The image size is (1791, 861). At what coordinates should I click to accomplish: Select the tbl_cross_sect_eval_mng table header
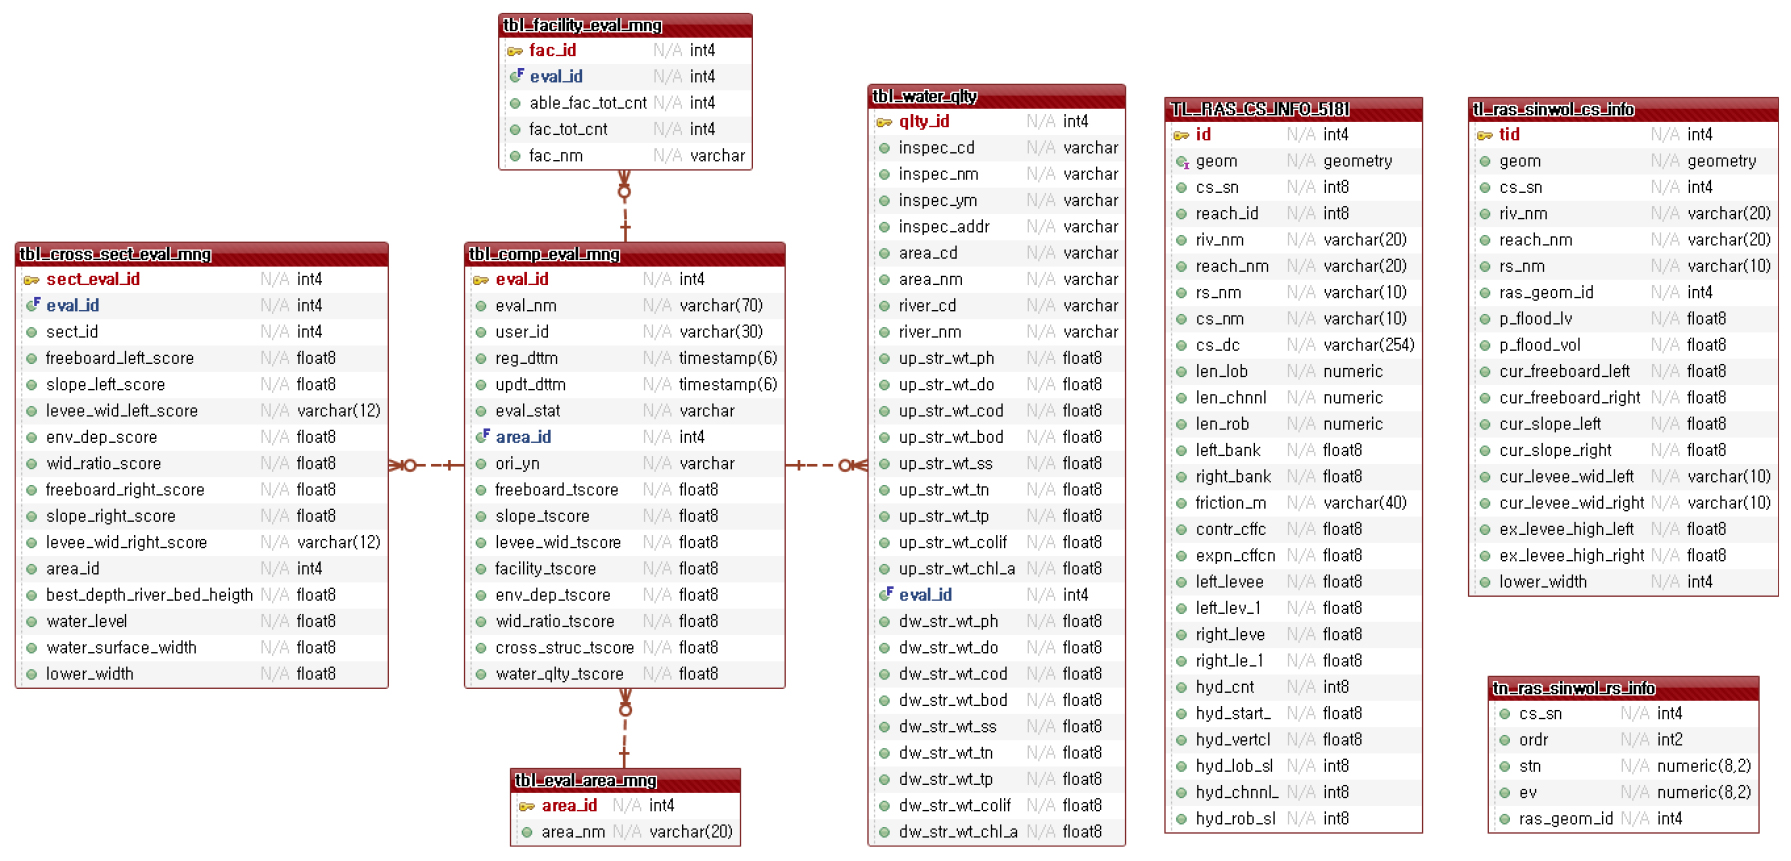click(201, 254)
